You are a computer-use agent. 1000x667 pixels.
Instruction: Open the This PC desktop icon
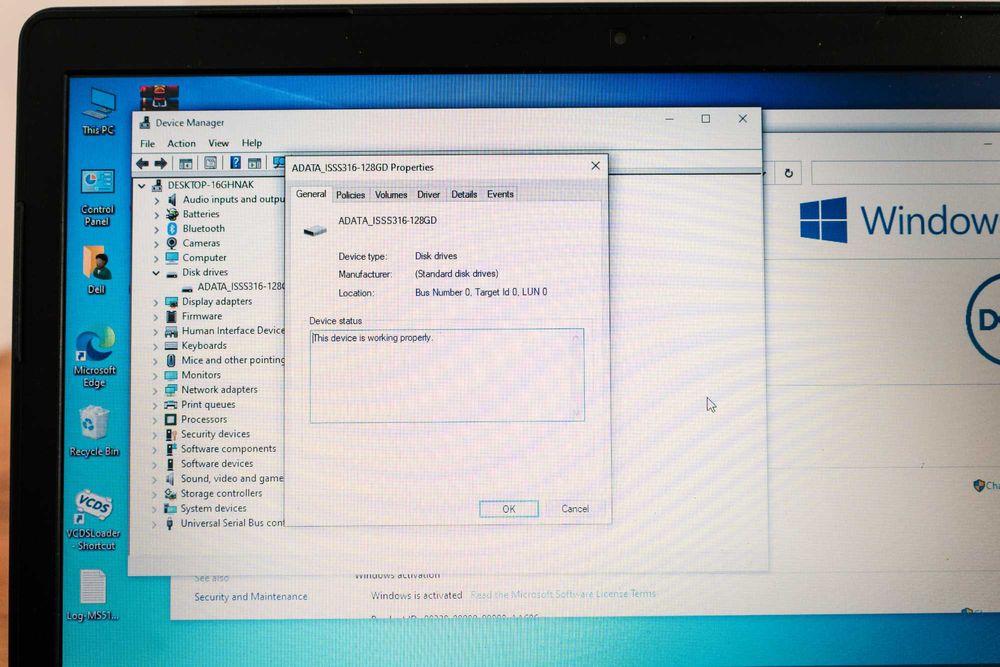point(98,112)
